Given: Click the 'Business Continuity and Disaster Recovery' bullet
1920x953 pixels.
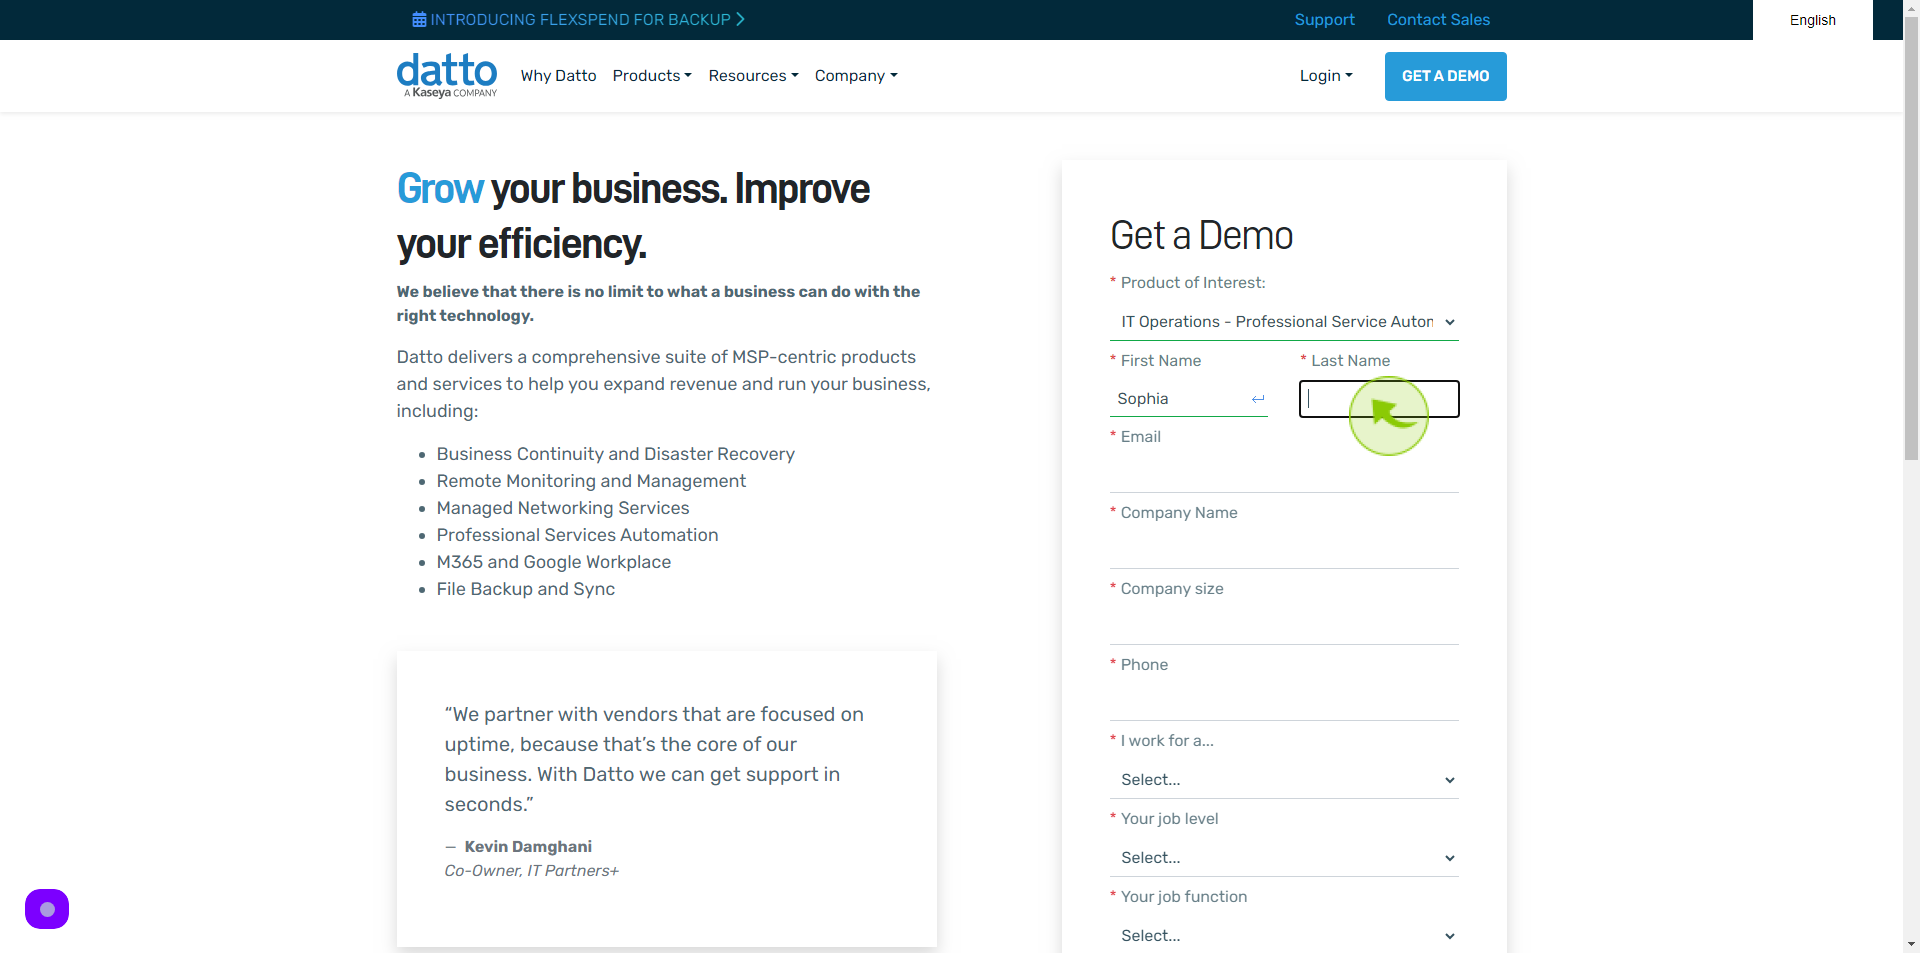Looking at the screenshot, I should tap(615, 454).
